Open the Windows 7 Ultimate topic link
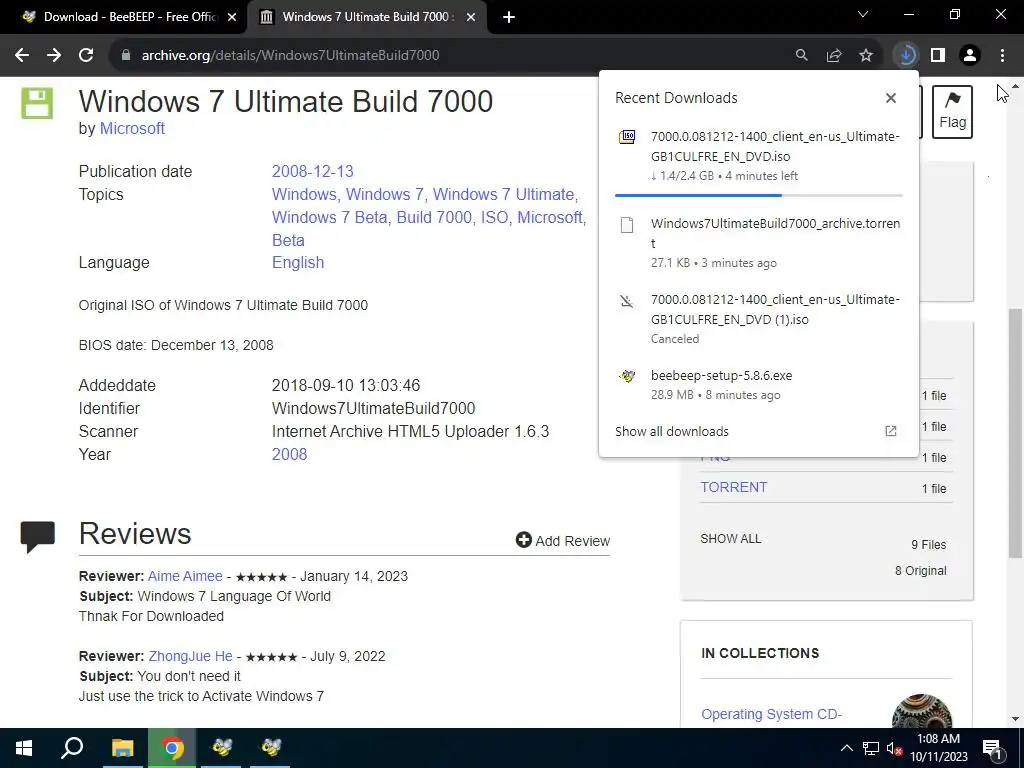 pos(504,195)
